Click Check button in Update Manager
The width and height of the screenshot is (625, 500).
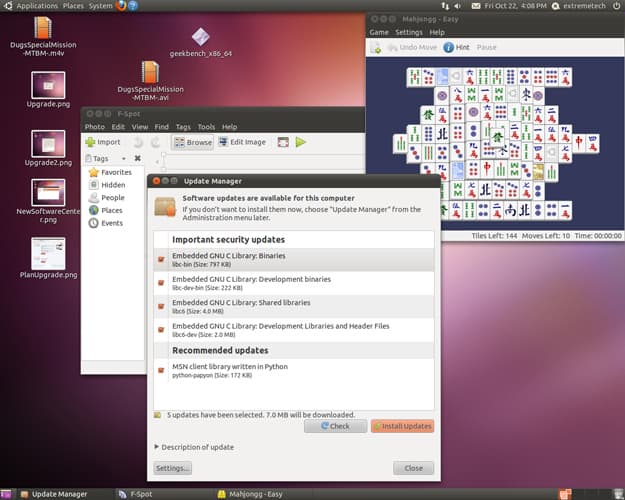335,426
